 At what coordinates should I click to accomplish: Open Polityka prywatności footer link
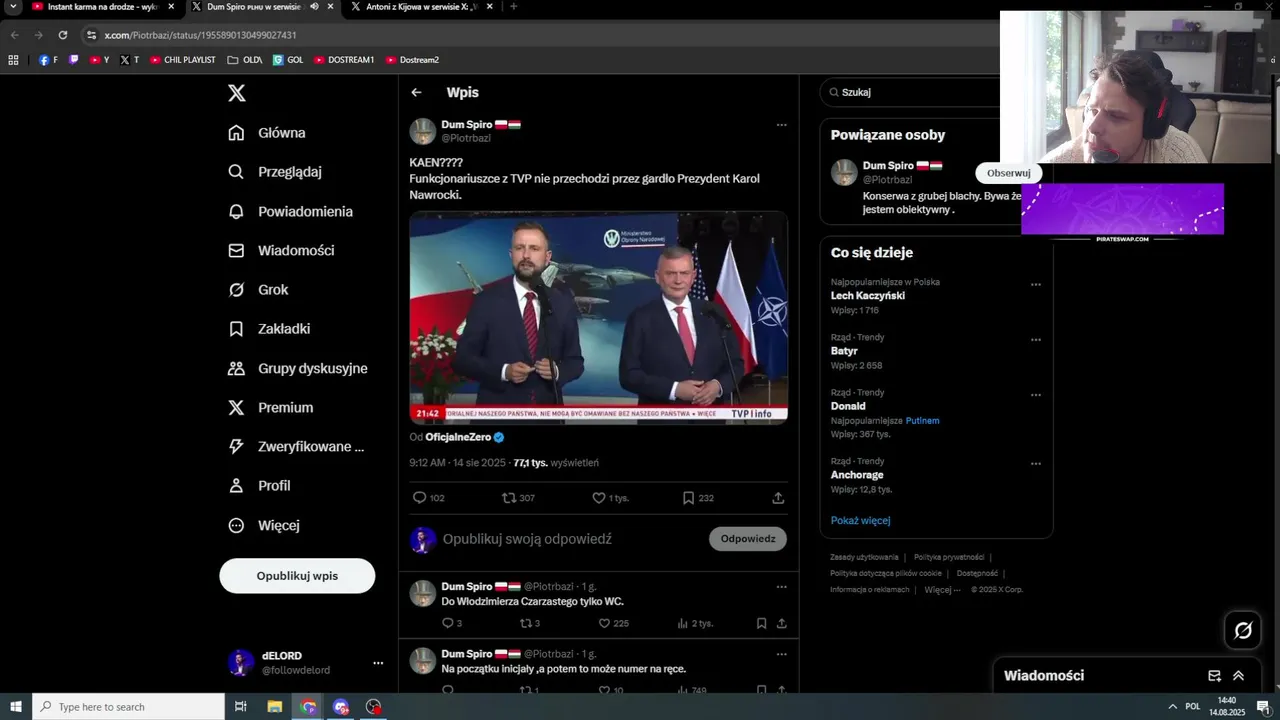click(949, 557)
